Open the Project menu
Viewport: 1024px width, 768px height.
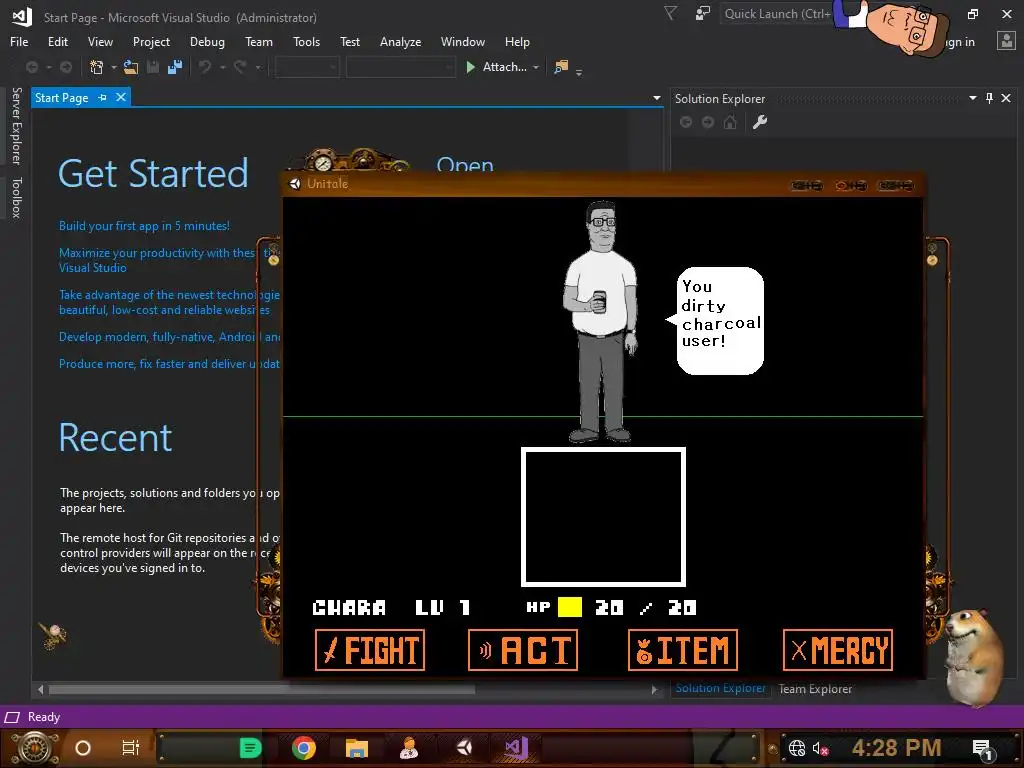pyautogui.click(x=151, y=42)
